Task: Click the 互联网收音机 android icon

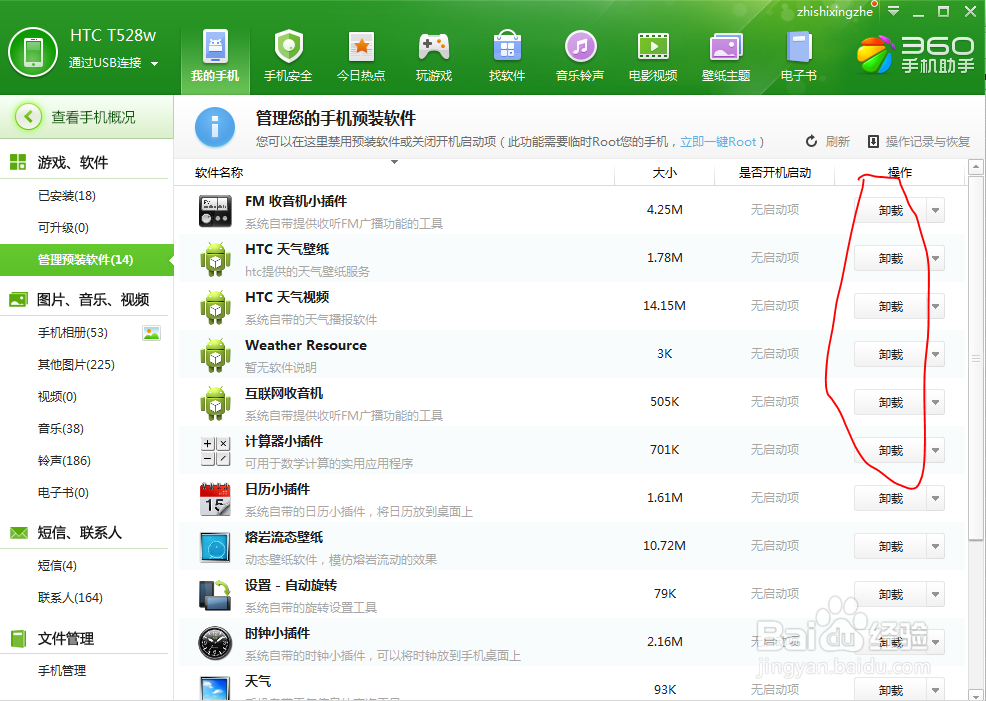Action: tap(215, 403)
